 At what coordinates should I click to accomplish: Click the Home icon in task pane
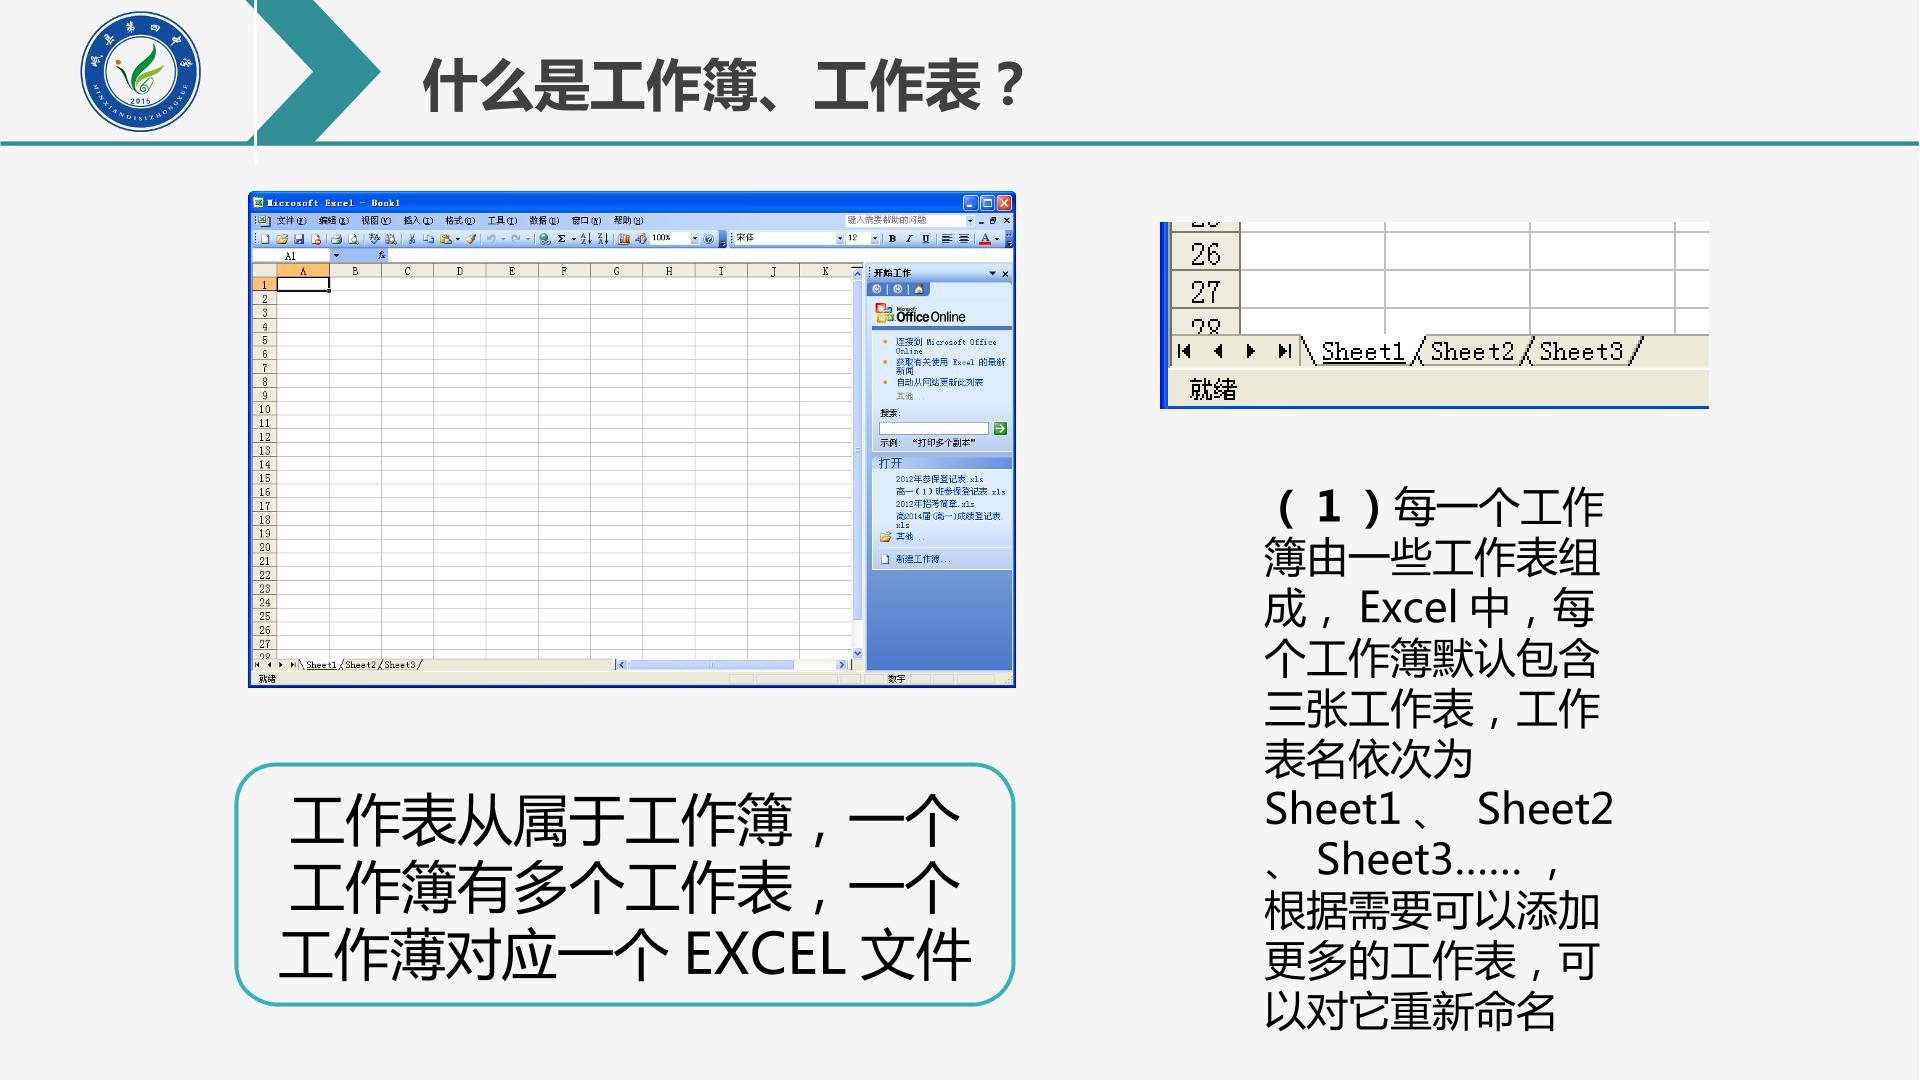919,289
